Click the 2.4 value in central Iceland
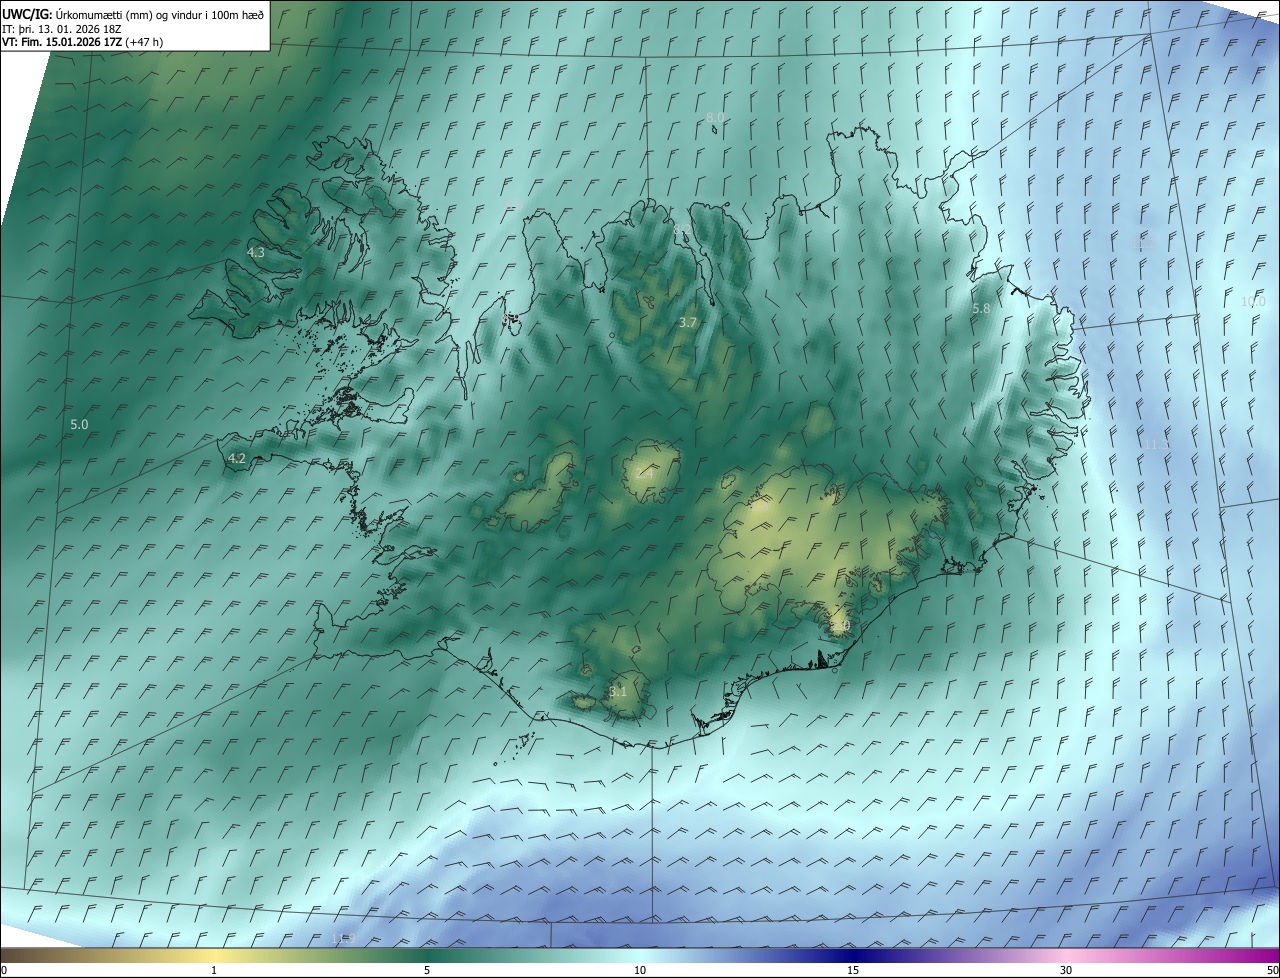The width and height of the screenshot is (1280, 978). (644, 473)
